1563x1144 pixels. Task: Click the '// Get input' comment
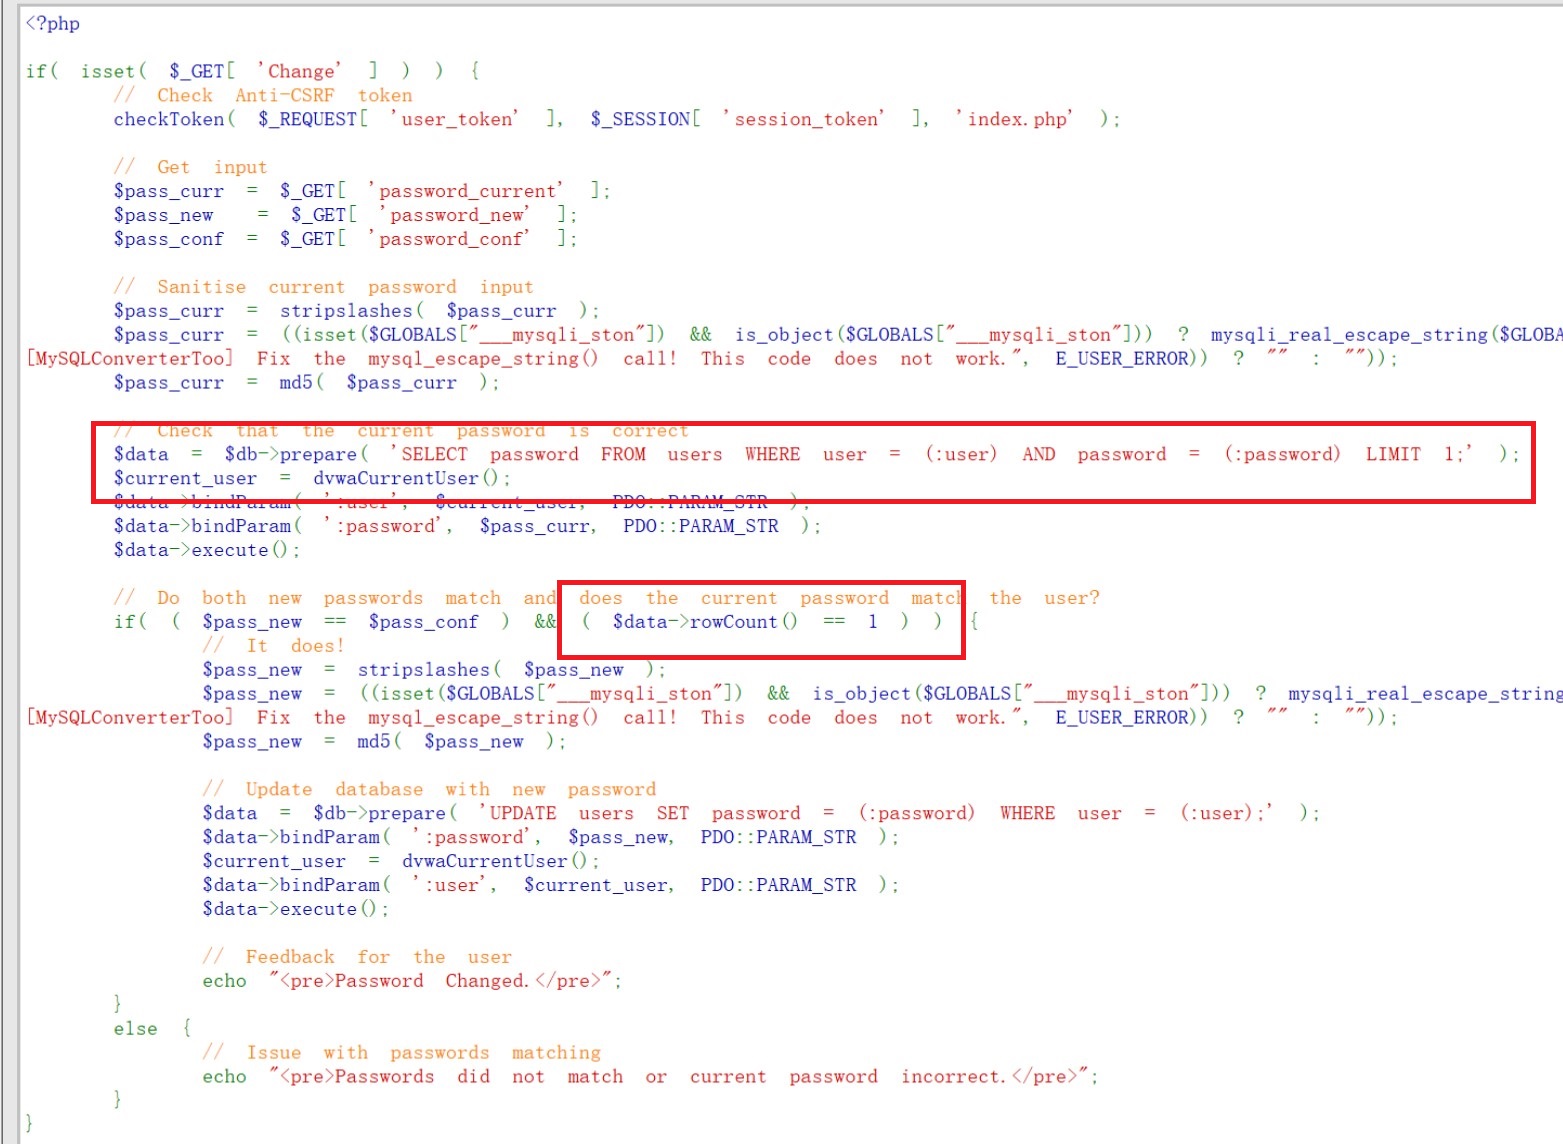[x=190, y=167]
